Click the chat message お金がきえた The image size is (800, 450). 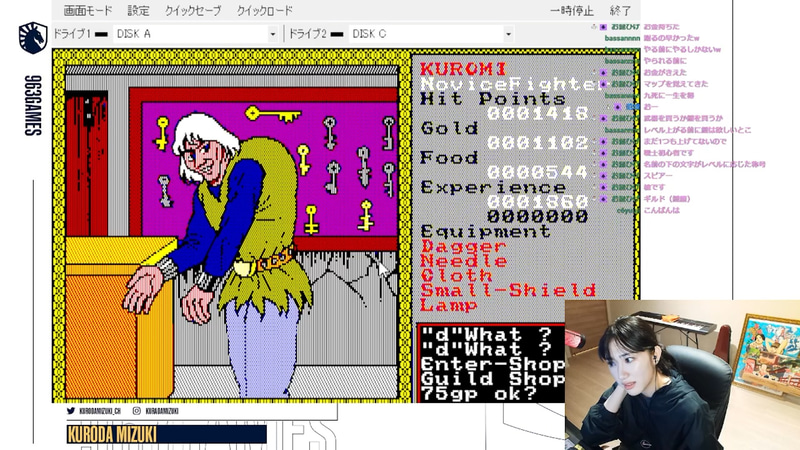(x=665, y=72)
